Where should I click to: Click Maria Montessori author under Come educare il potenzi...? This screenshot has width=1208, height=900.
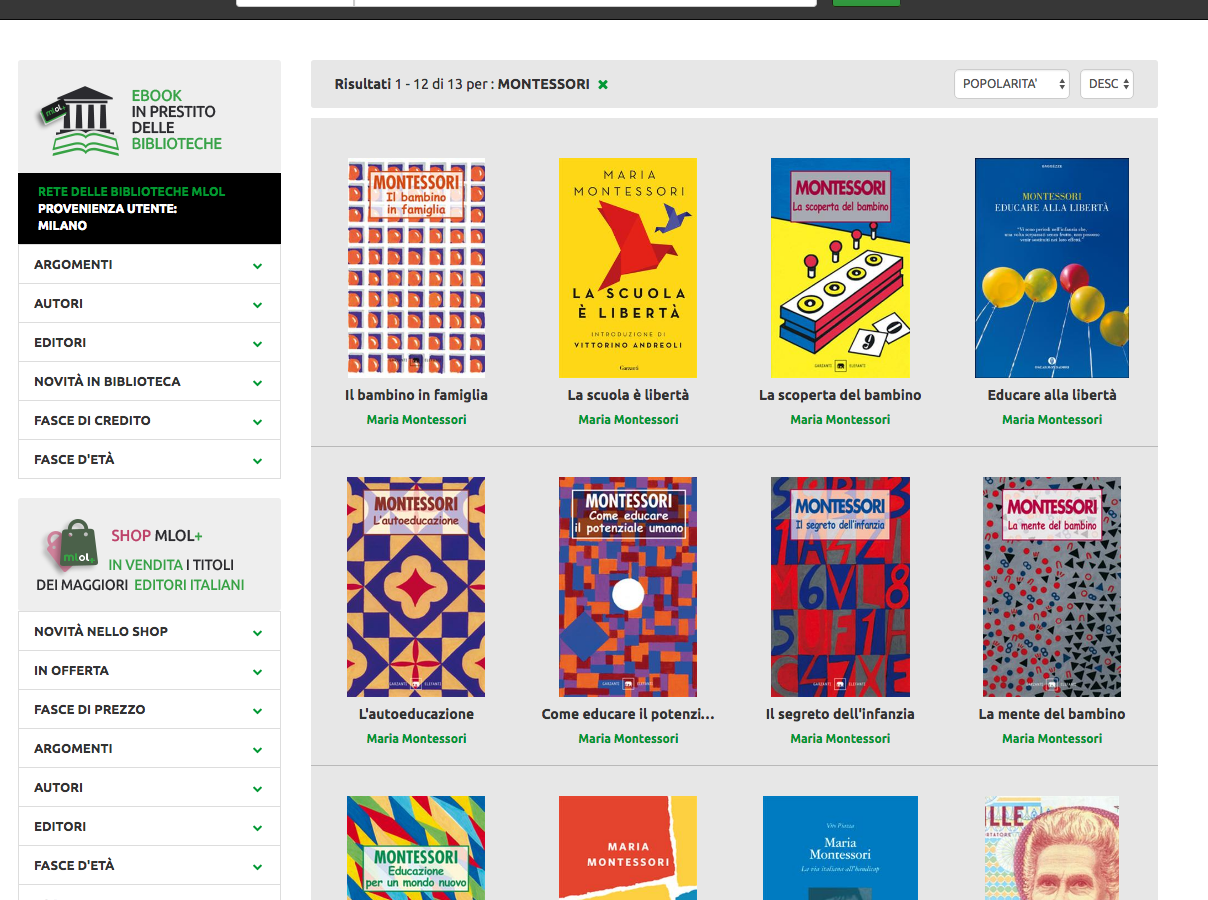[x=628, y=739]
